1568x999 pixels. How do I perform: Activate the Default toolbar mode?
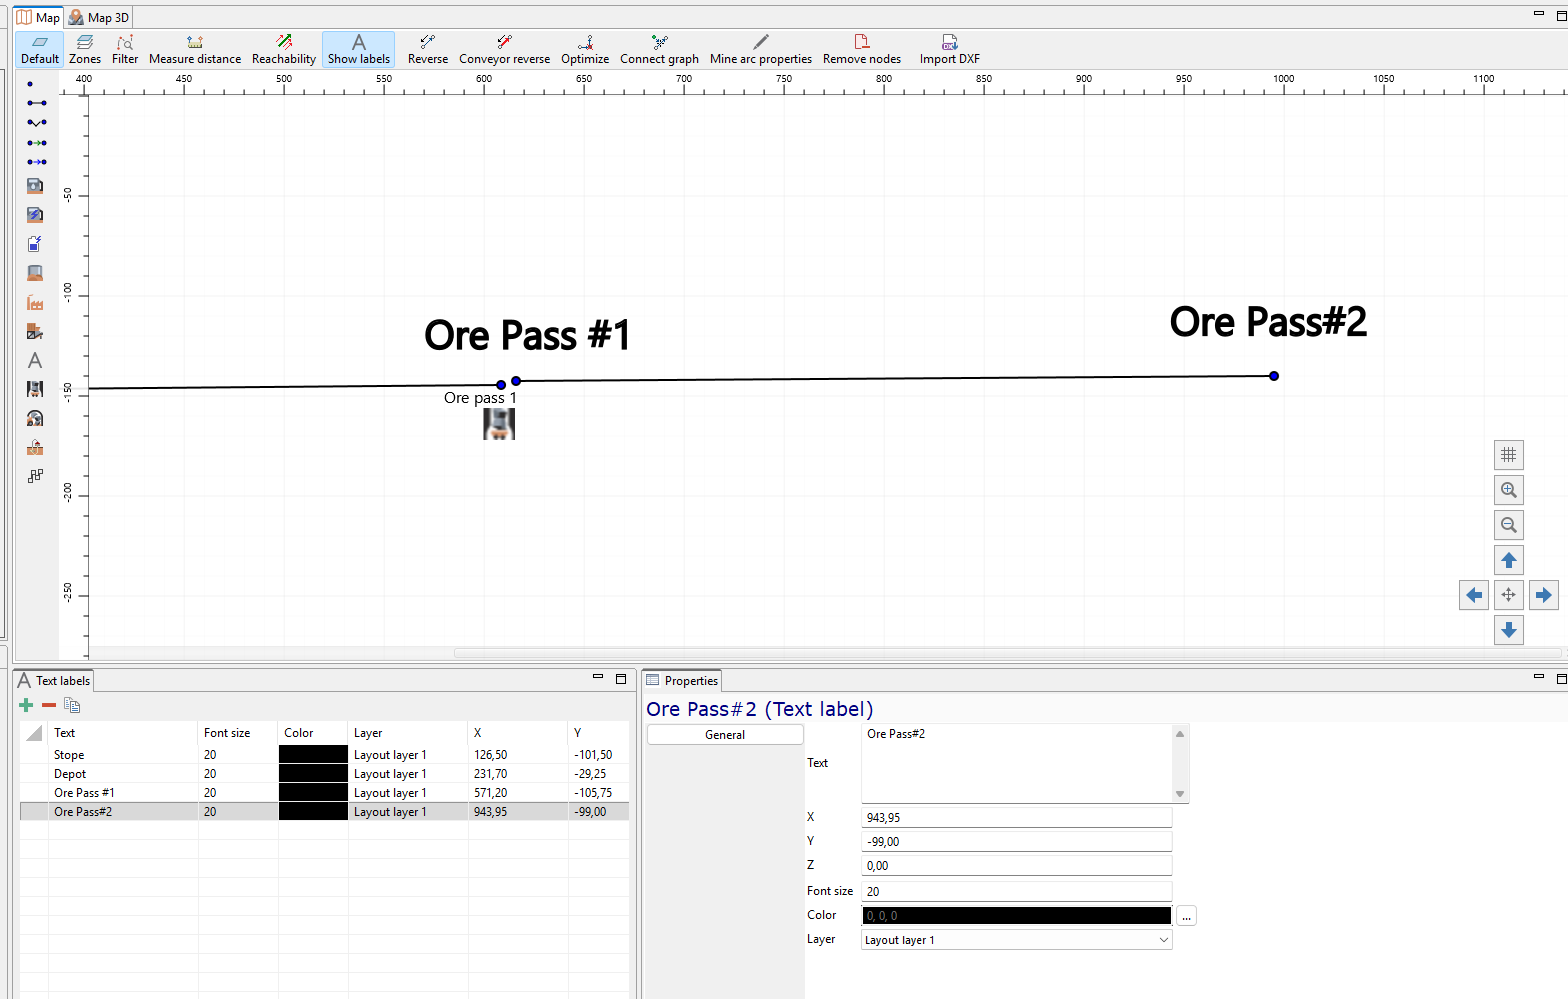click(x=40, y=49)
